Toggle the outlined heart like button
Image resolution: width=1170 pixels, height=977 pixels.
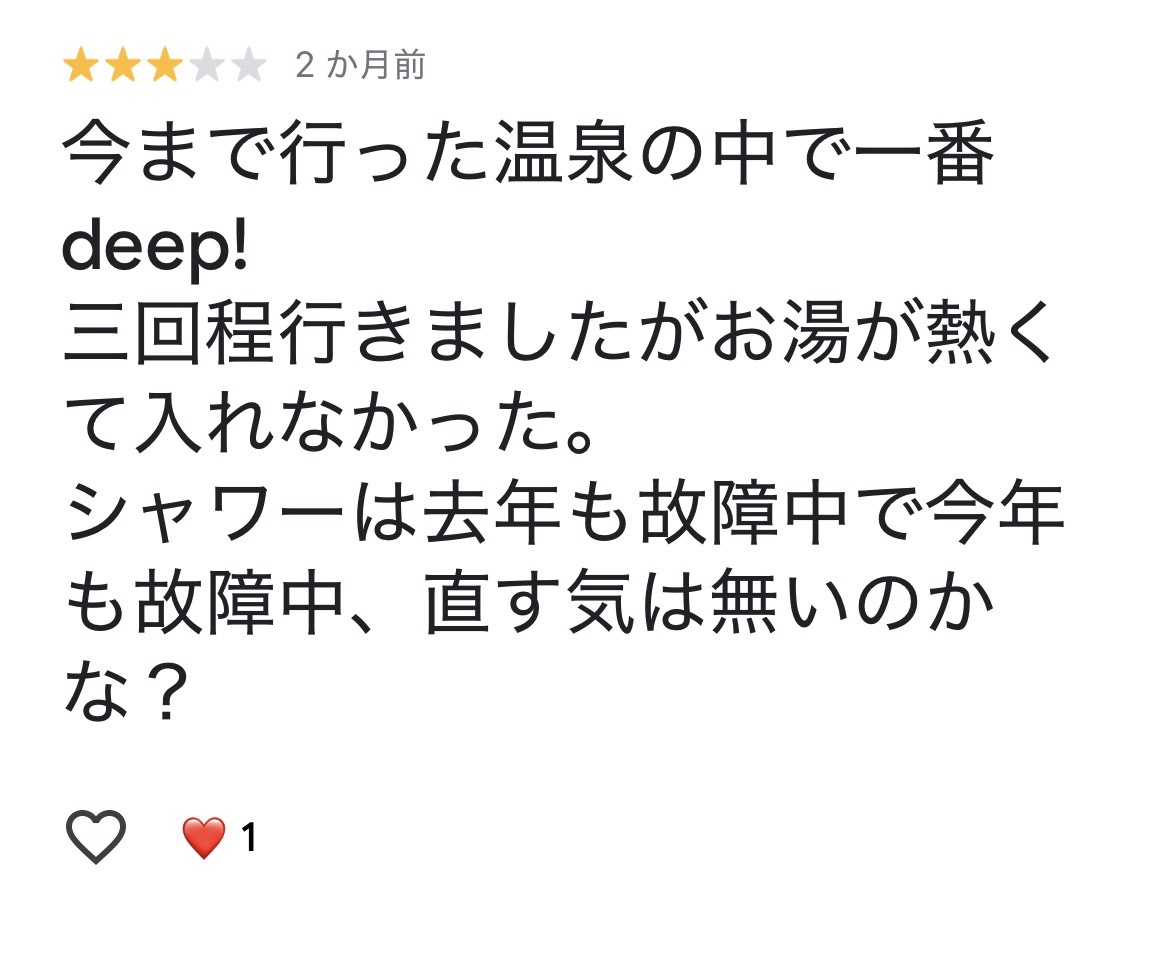click(96, 837)
